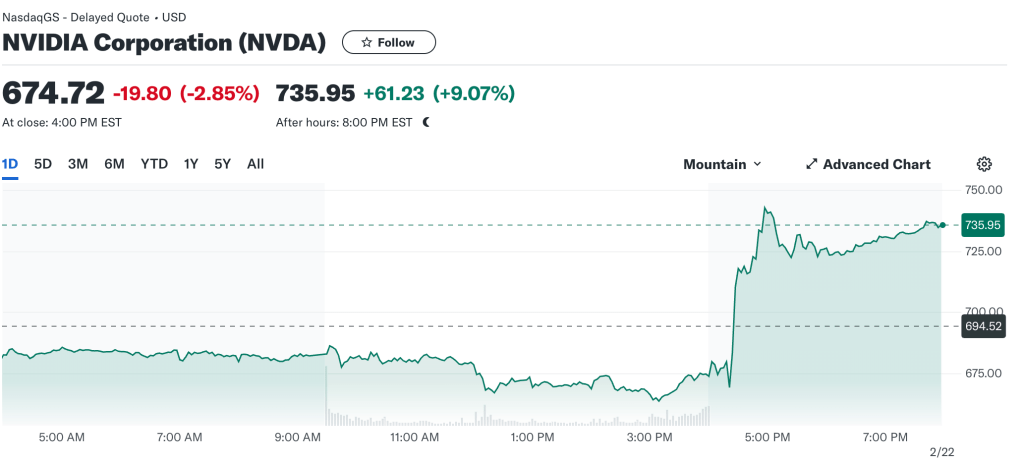Image resolution: width=1023 pixels, height=467 pixels.
Task: Click the after-hours moon icon
Action: coord(426,123)
